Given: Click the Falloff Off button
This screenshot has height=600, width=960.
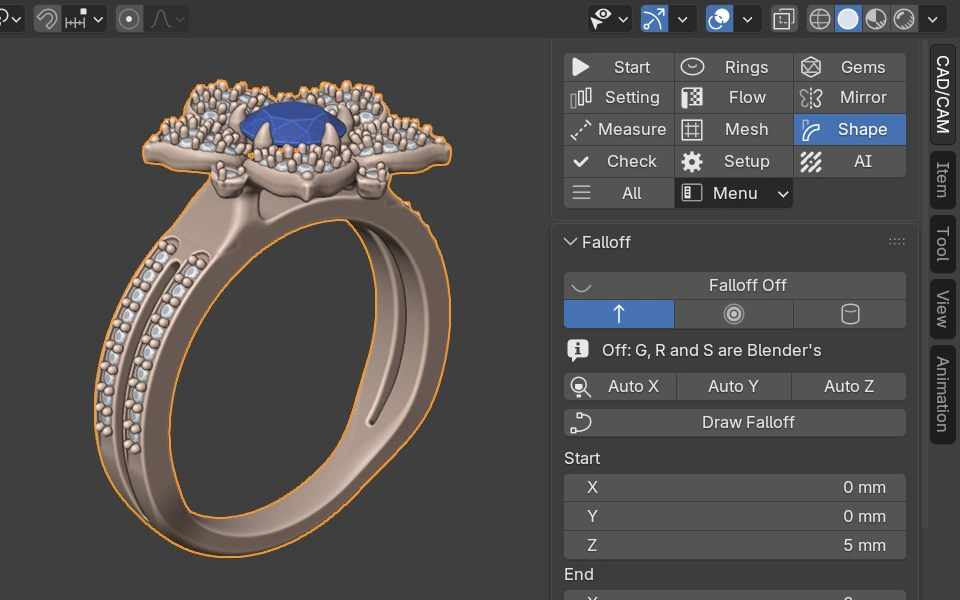Looking at the screenshot, I should pos(735,285).
